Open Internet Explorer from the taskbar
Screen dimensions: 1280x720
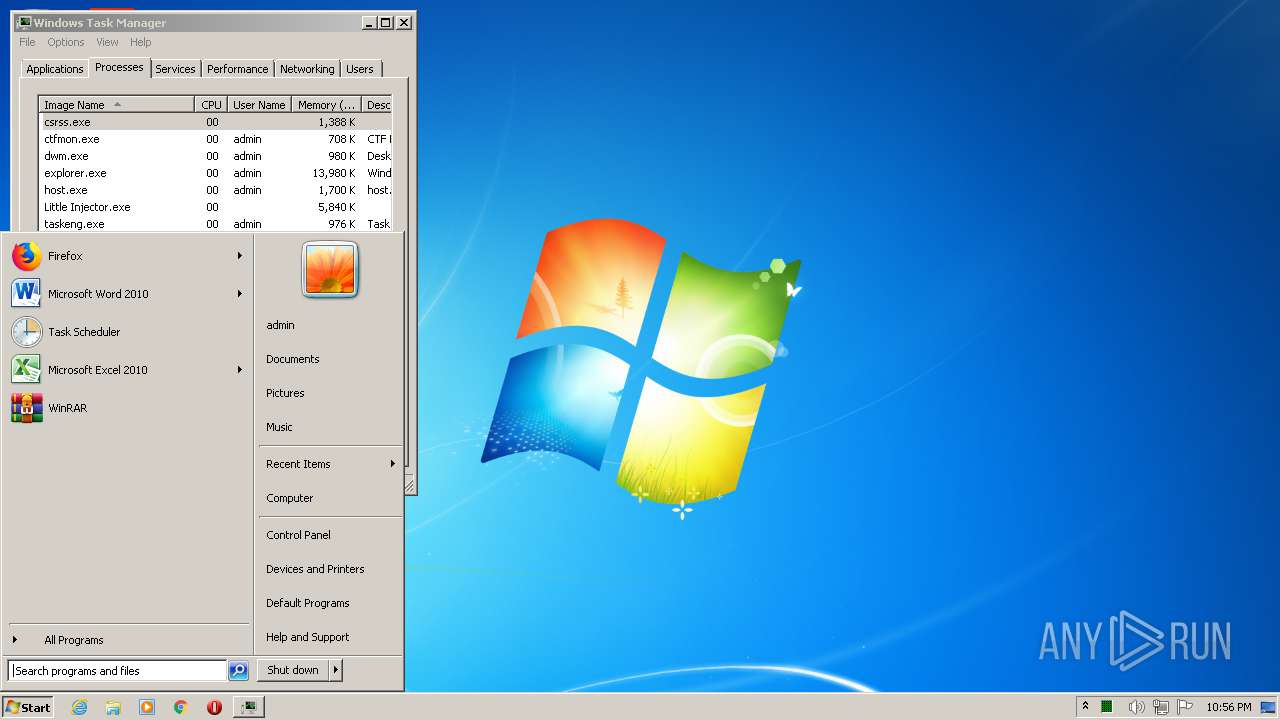pos(80,707)
